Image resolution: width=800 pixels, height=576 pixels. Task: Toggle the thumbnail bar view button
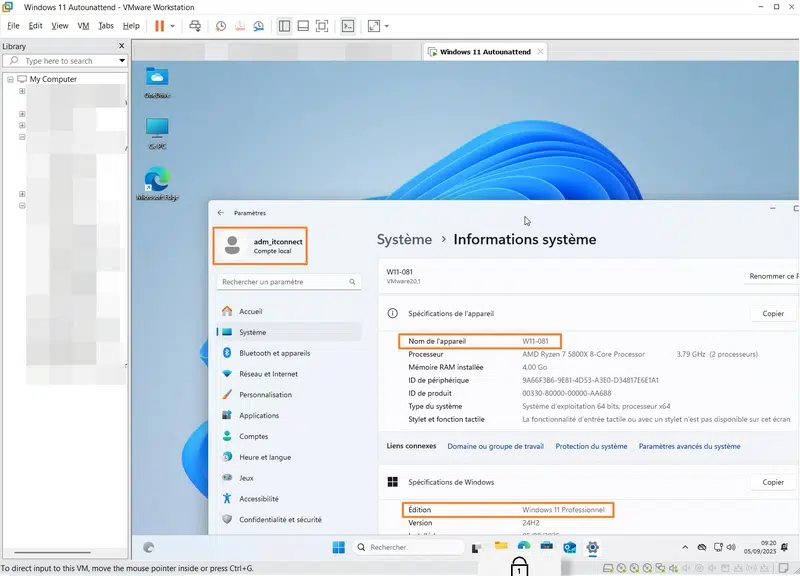pyautogui.click(x=303, y=26)
